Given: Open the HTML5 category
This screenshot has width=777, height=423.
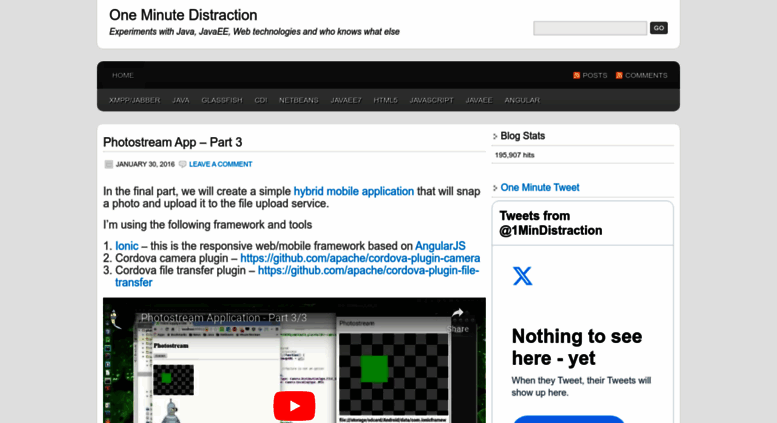Looking at the screenshot, I should (x=386, y=100).
